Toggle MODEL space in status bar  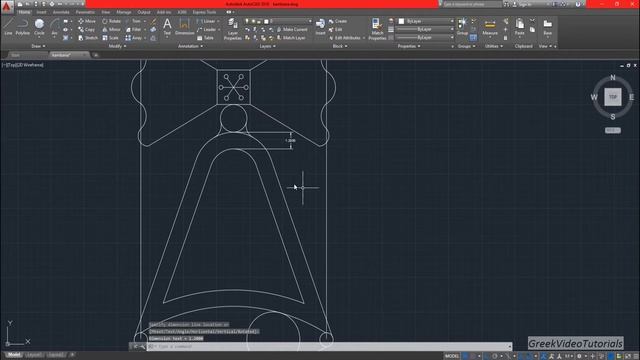[451, 356]
